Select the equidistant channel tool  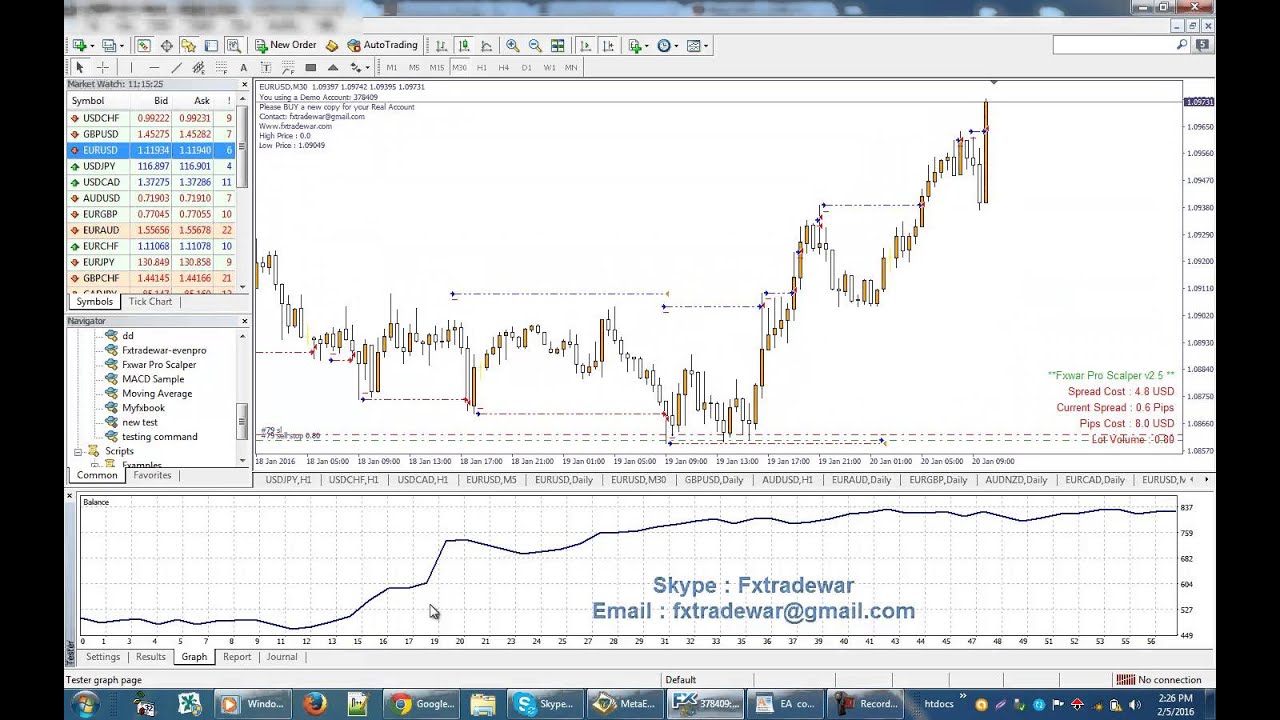198,68
